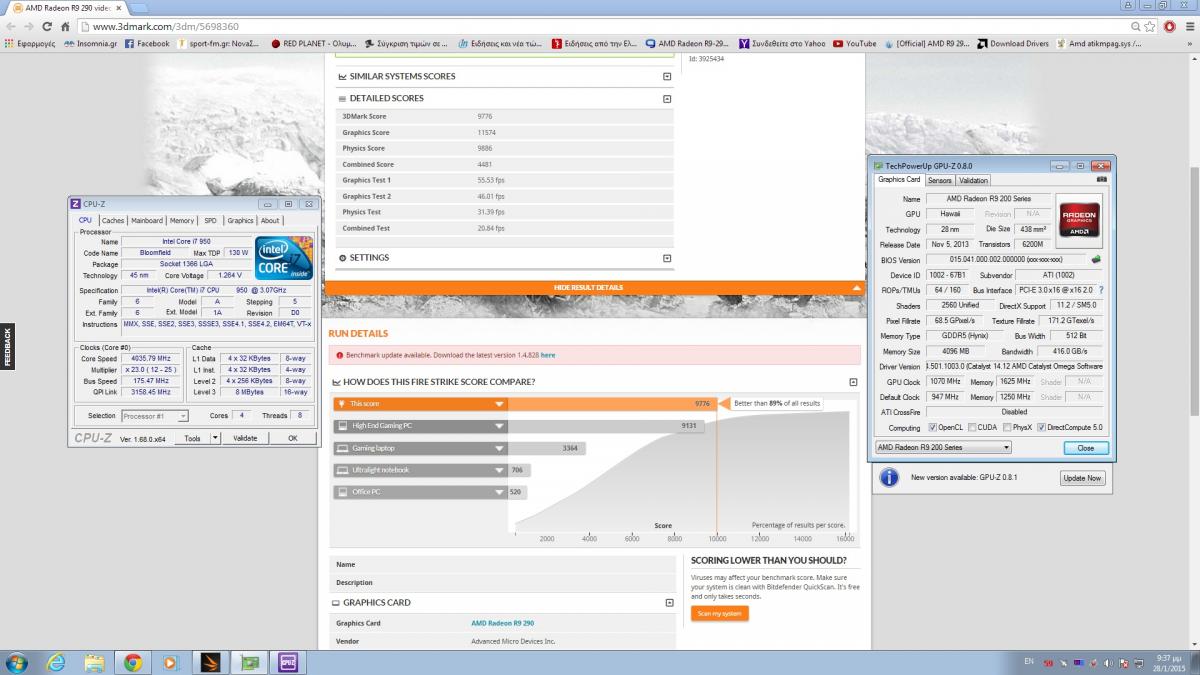
Task: Bookmark this page with the star icon
Action: click(x=1150, y=27)
